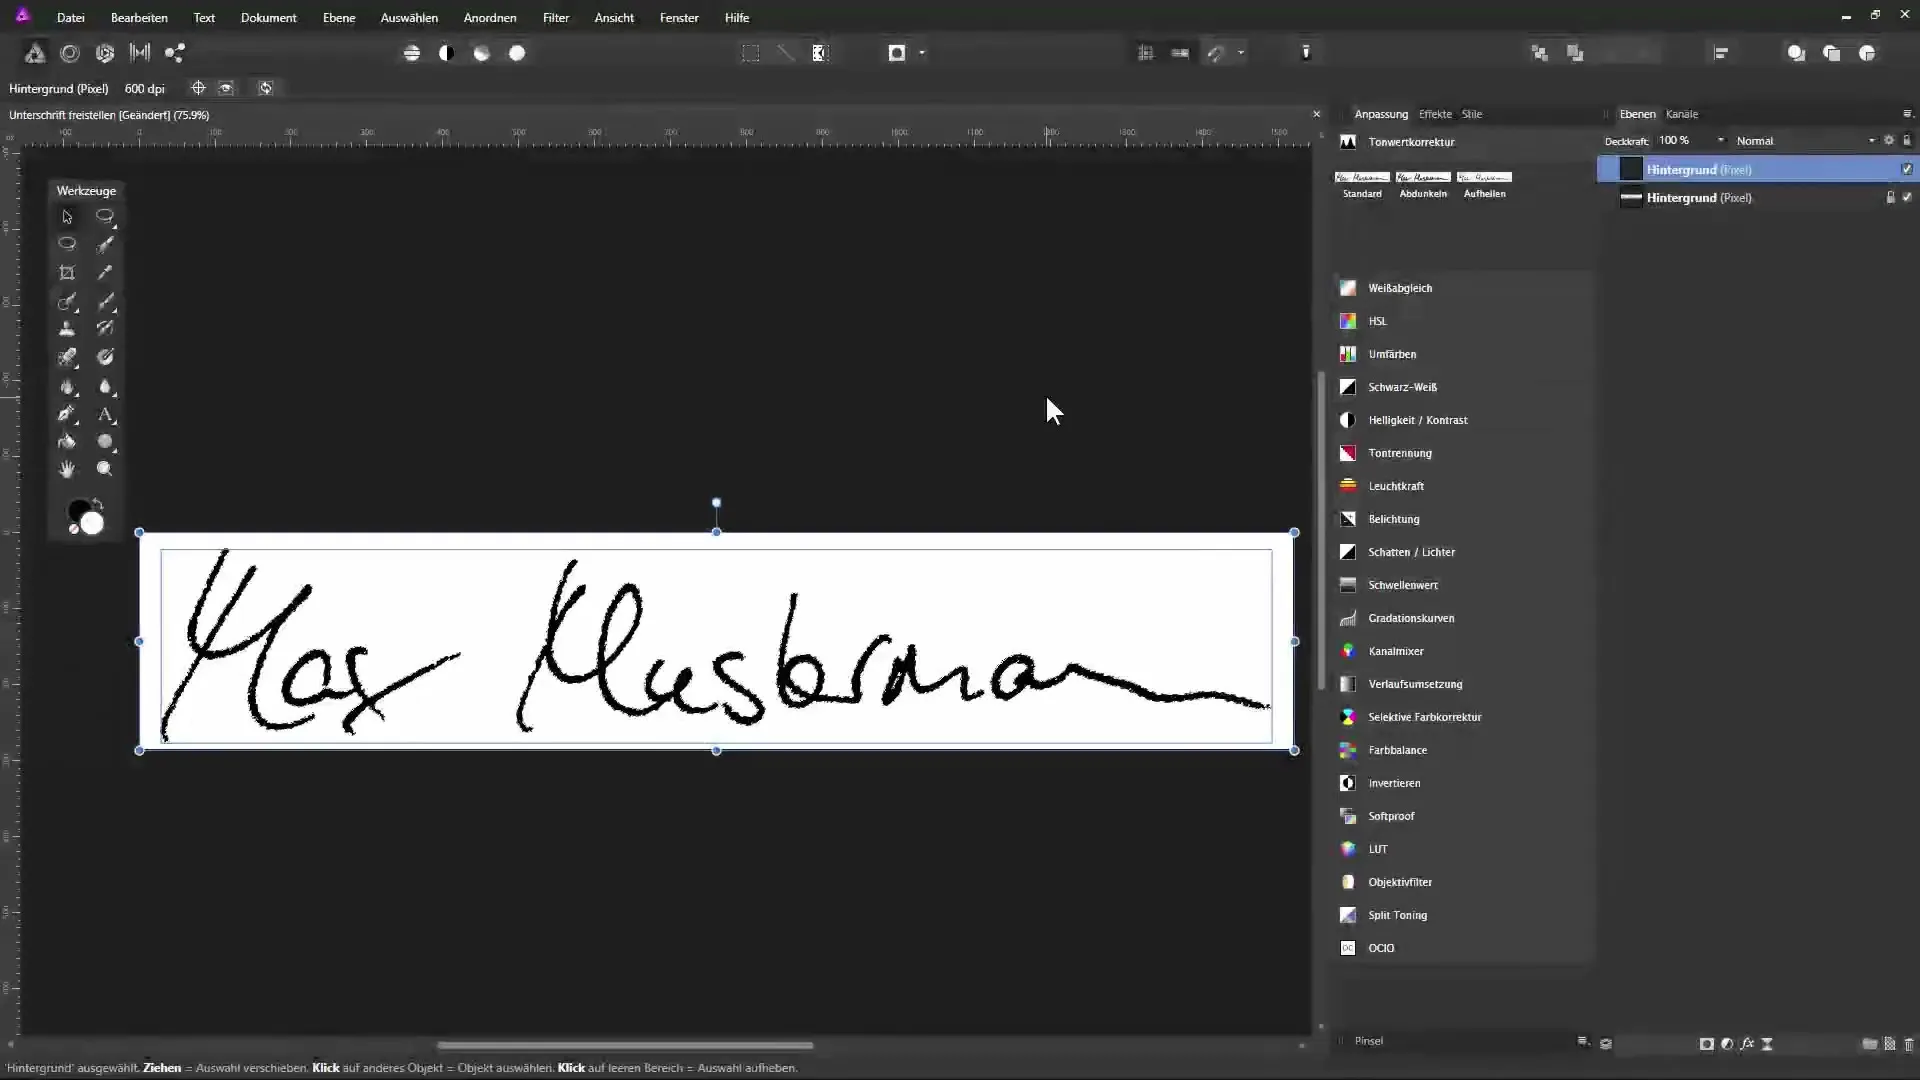Screen dimensions: 1920x1080
Task: Click the Invertieren adjustment icon
Action: 1348,783
